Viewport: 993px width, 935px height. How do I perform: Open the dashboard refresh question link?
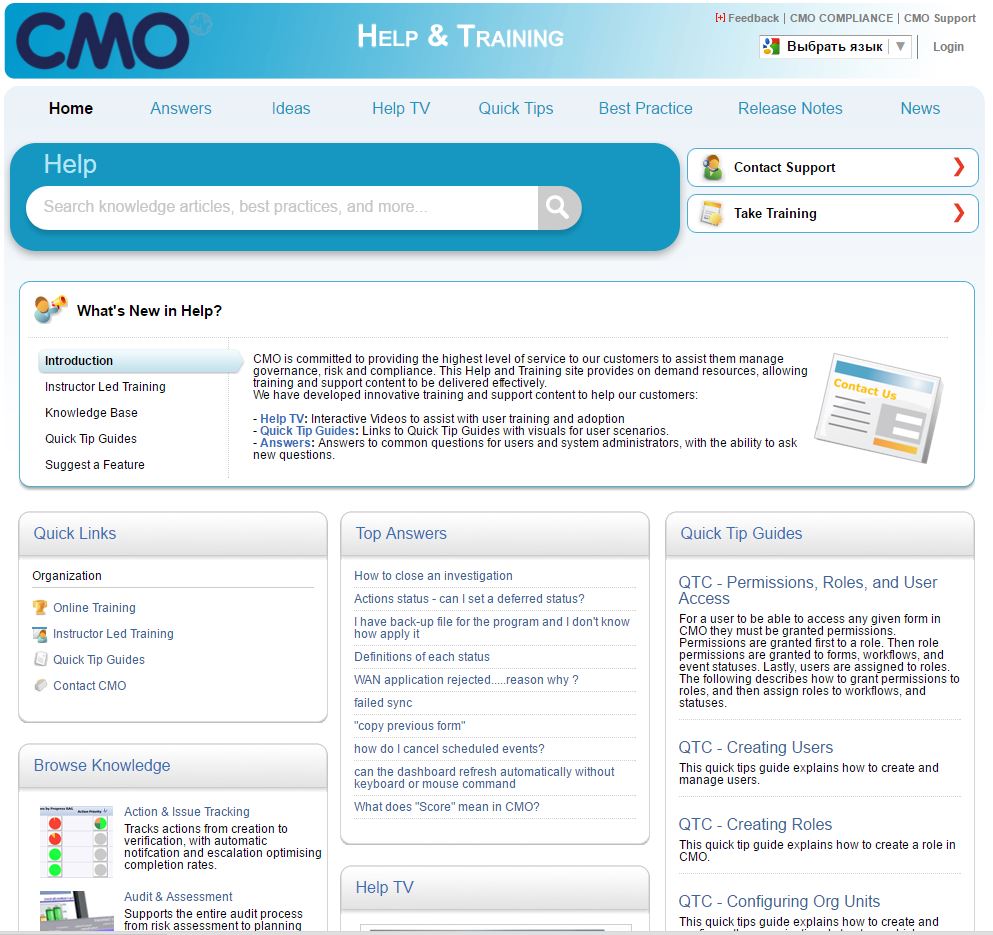(484, 777)
